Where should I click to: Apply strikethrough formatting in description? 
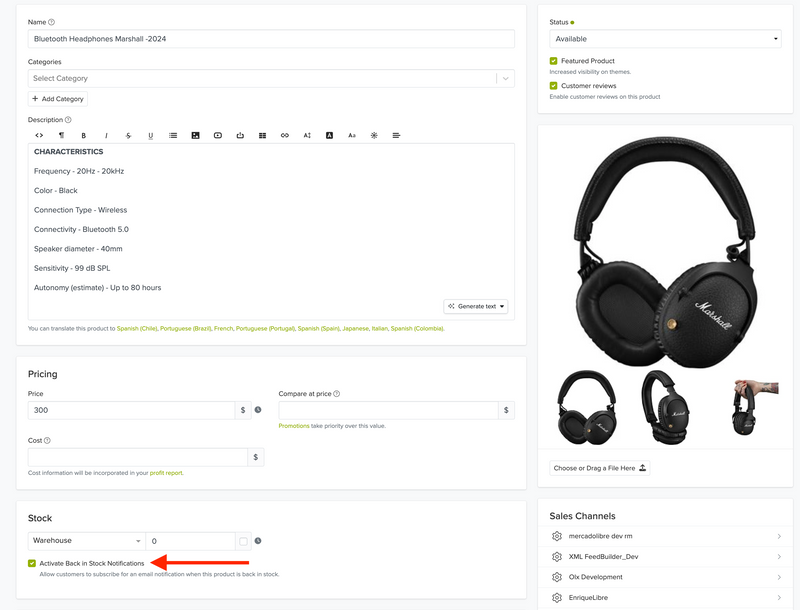point(128,135)
